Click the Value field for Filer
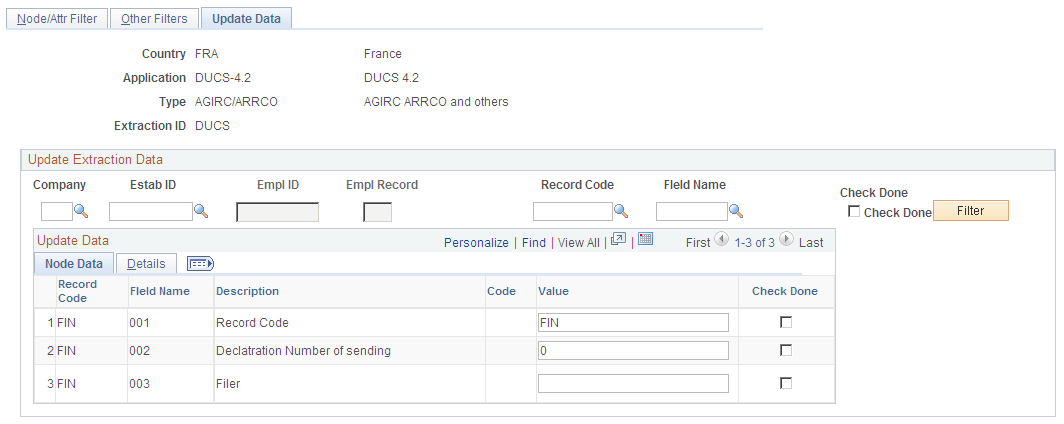Screen dimensions: 1064x424 [x=633, y=383]
